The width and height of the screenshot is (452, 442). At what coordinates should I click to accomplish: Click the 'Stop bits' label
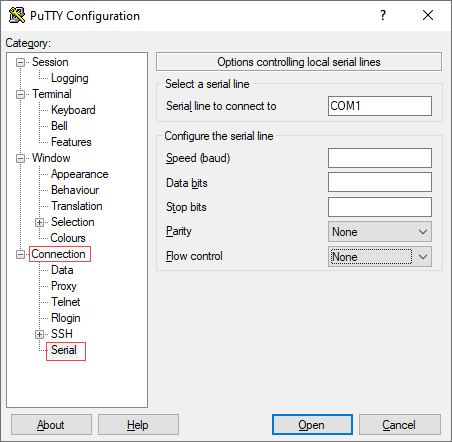coord(186,207)
